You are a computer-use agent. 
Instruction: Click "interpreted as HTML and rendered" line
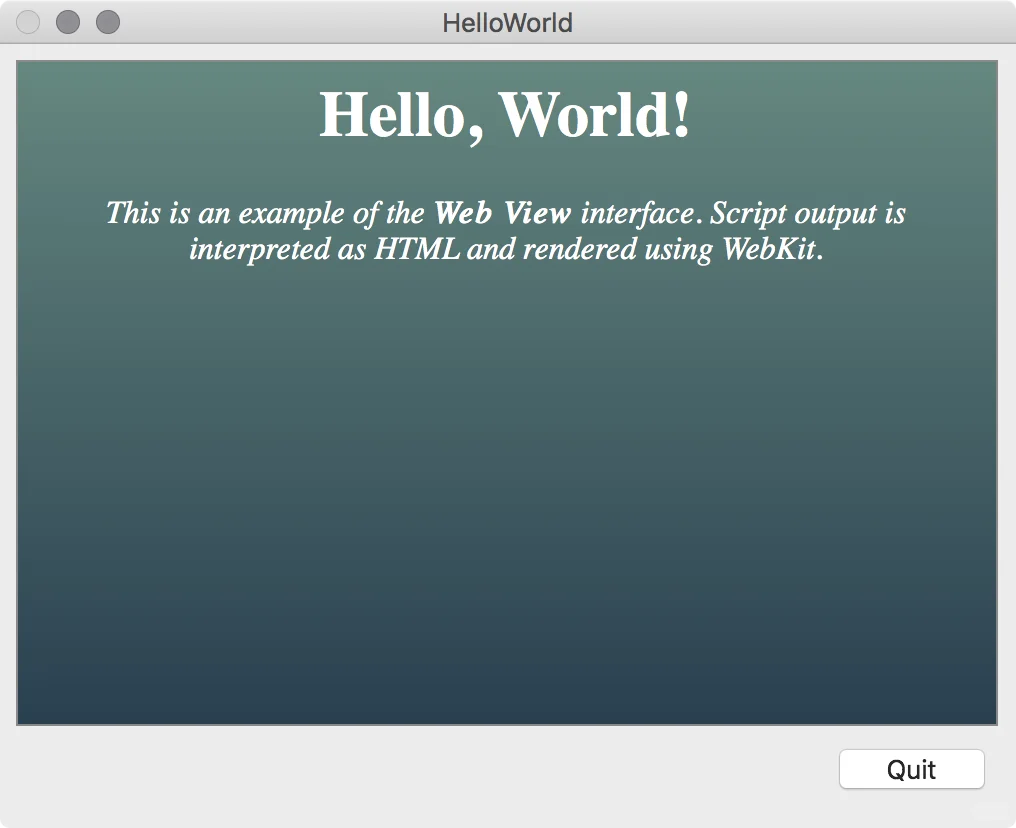tap(506, 249)
